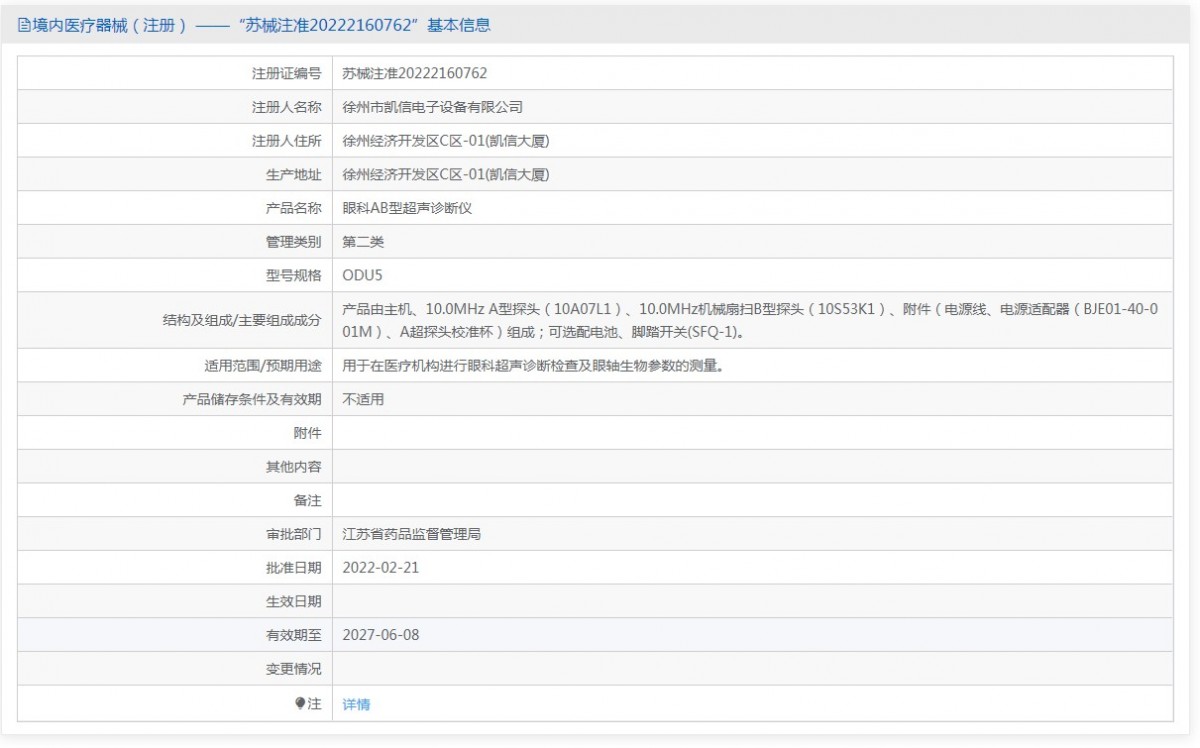This screenshot has height=748, width=1200.
Task: Click the 有效期至 label
Action: click(294, 635)
